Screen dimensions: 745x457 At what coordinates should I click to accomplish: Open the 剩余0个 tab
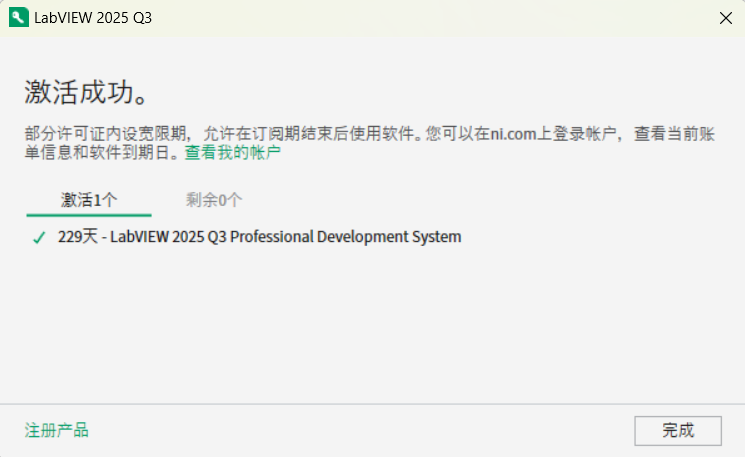pos(214,199)
